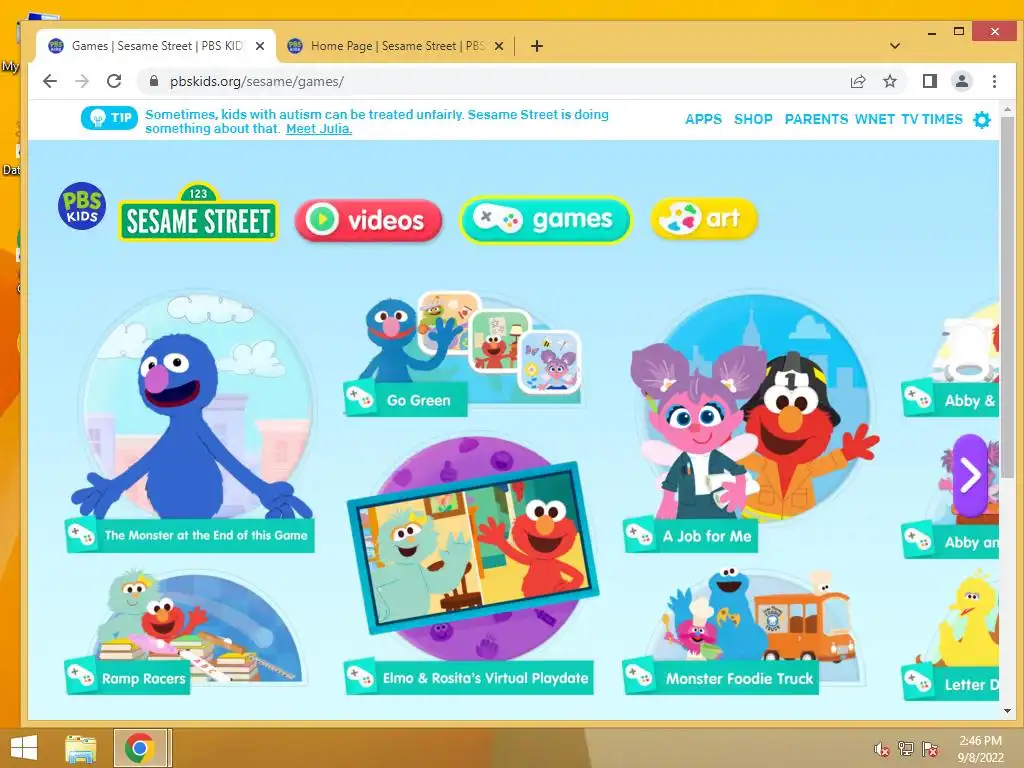Expand the tab search dropdown arrow
1024x768 pixels.
point(895,46)
